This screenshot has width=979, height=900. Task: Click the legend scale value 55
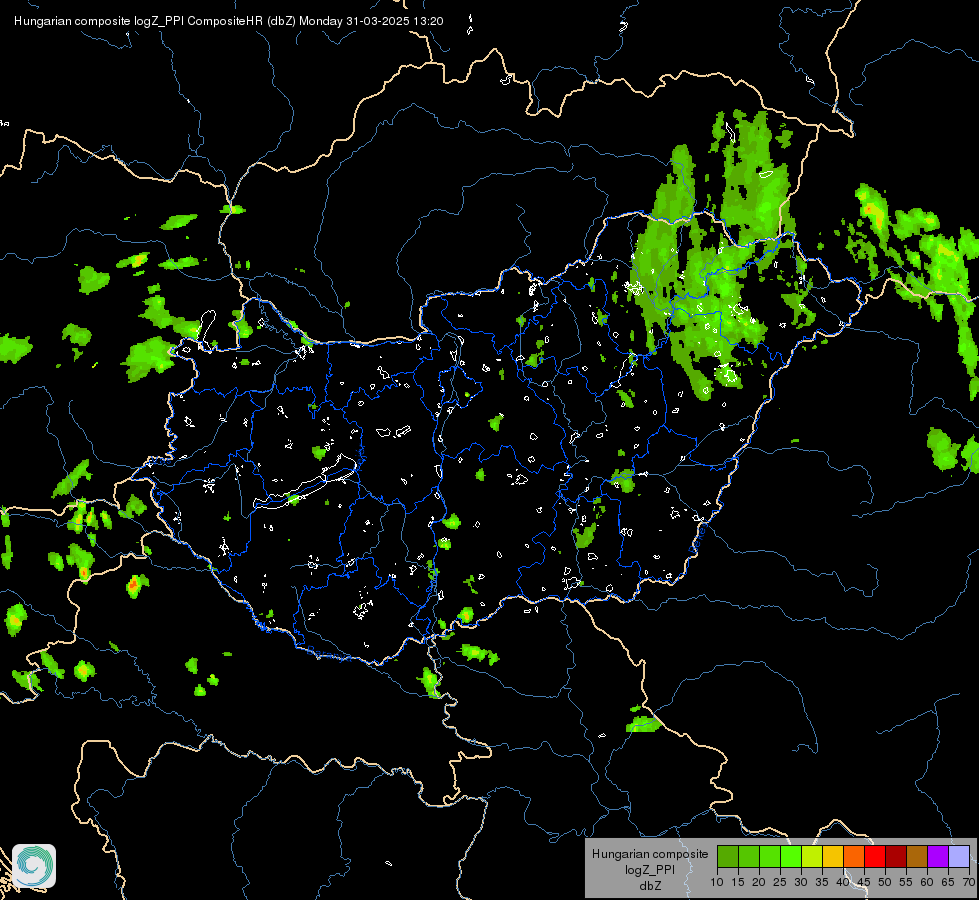(906, 883)
